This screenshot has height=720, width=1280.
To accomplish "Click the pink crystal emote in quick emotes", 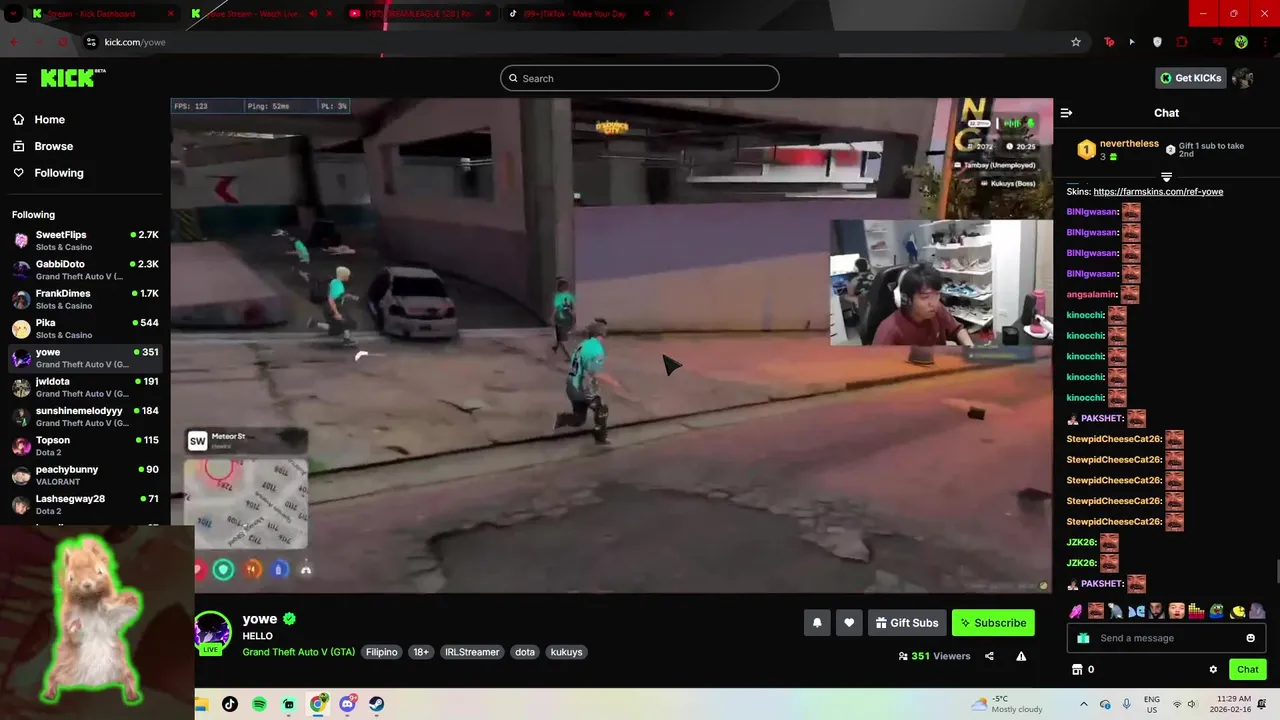I will click(x=1076, y=611).
